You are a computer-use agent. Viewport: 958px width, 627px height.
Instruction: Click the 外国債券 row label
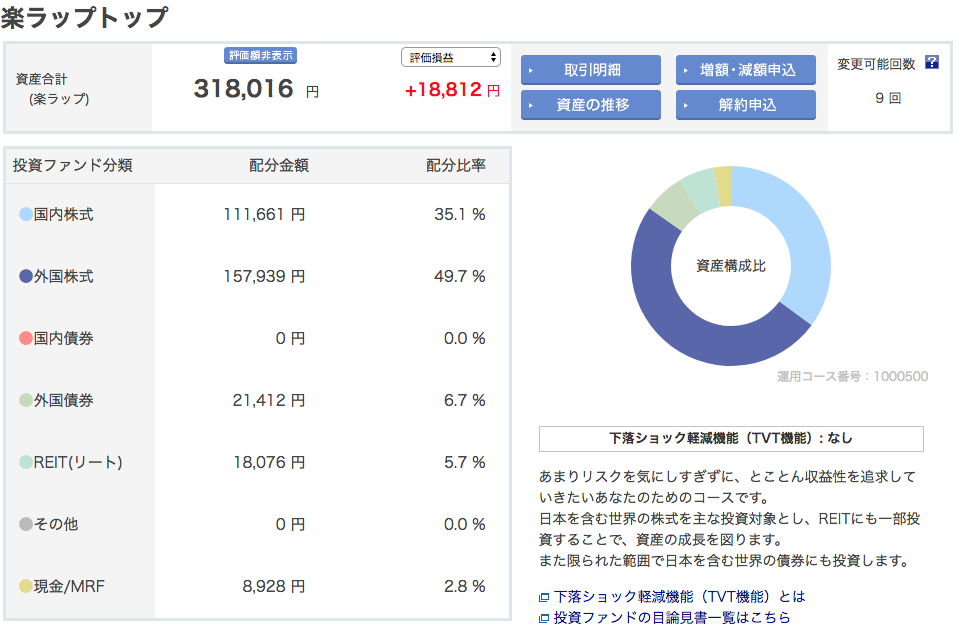pos(64,400)
